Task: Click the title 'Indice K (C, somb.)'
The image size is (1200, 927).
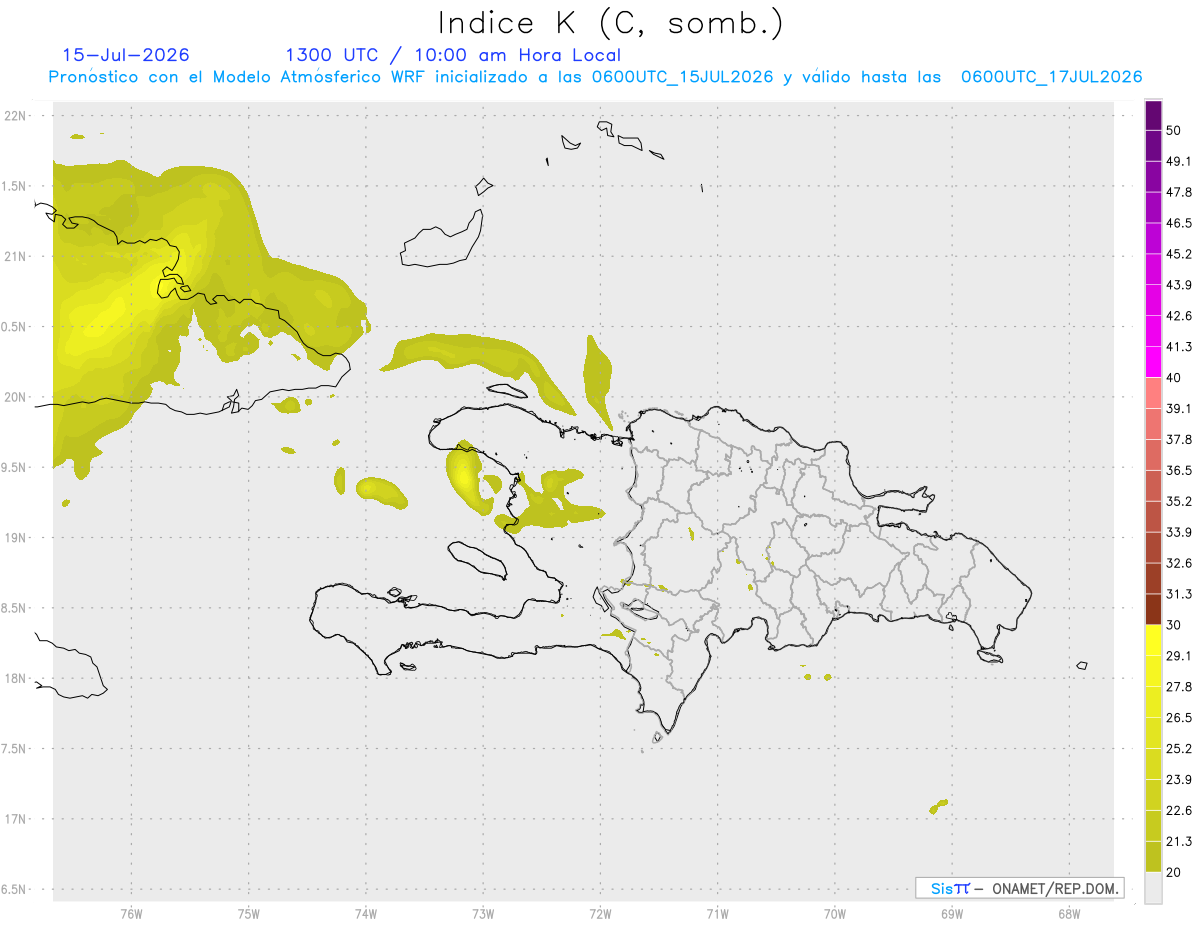Action: 610,24
